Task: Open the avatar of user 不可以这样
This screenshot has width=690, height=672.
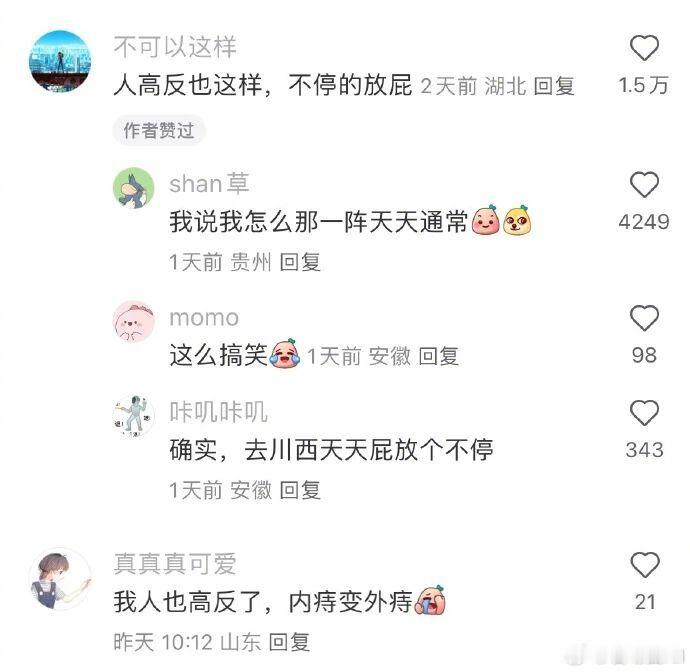Action: [60, 61]
